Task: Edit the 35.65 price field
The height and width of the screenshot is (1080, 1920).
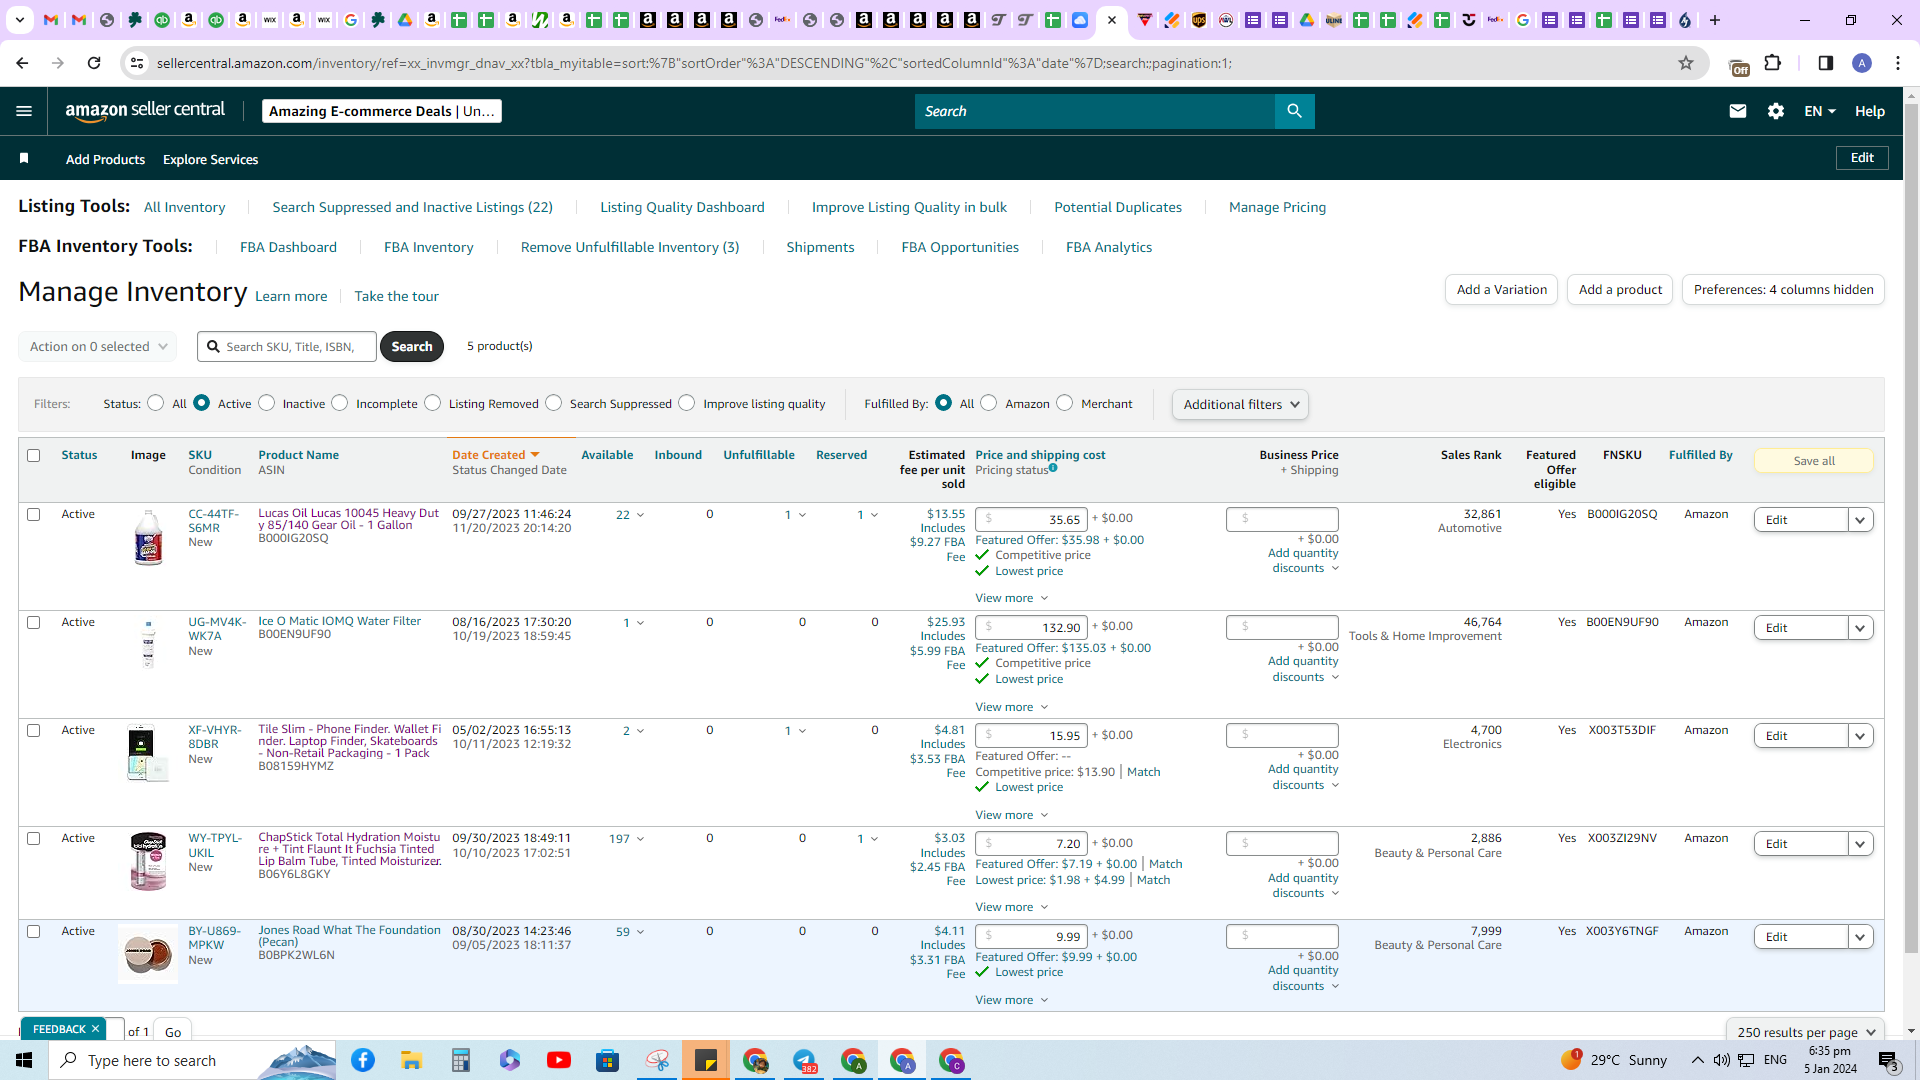Action: (1031, 519)
